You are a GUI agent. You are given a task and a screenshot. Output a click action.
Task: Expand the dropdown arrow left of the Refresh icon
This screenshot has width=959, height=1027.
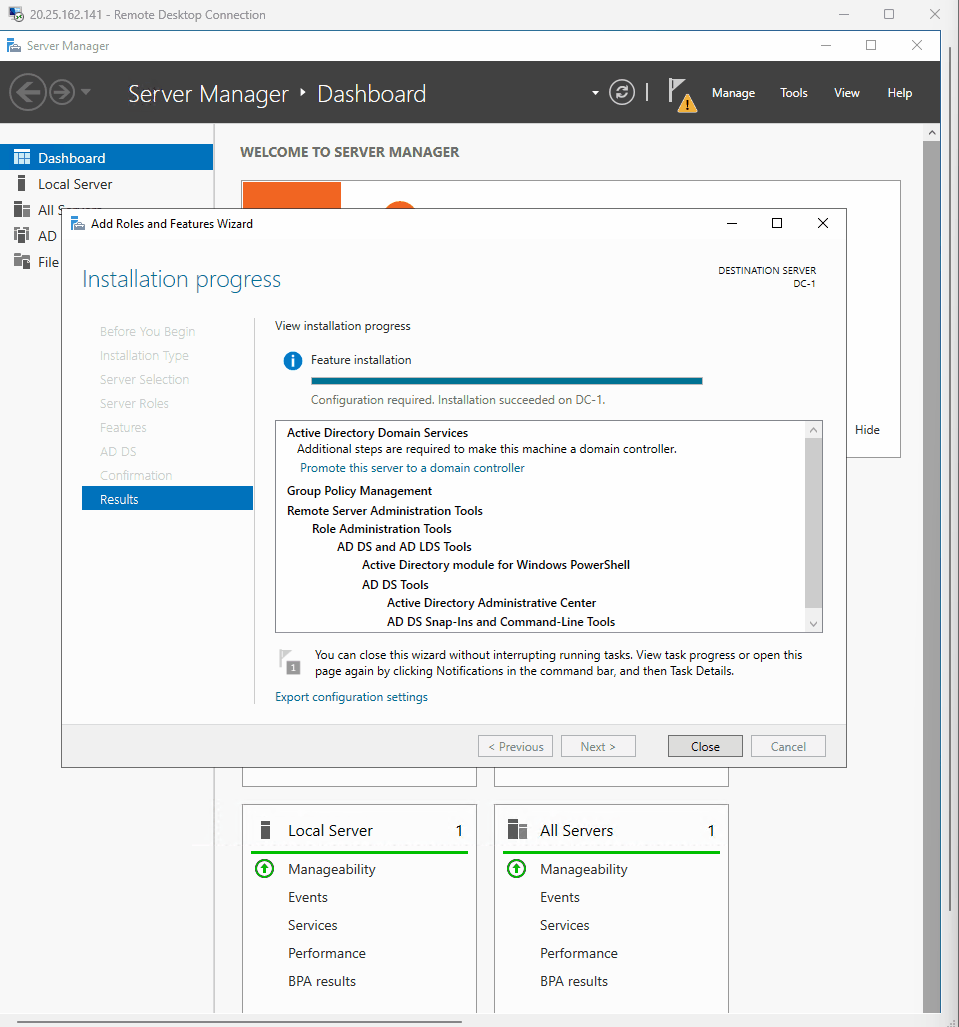tap(595, 93)
